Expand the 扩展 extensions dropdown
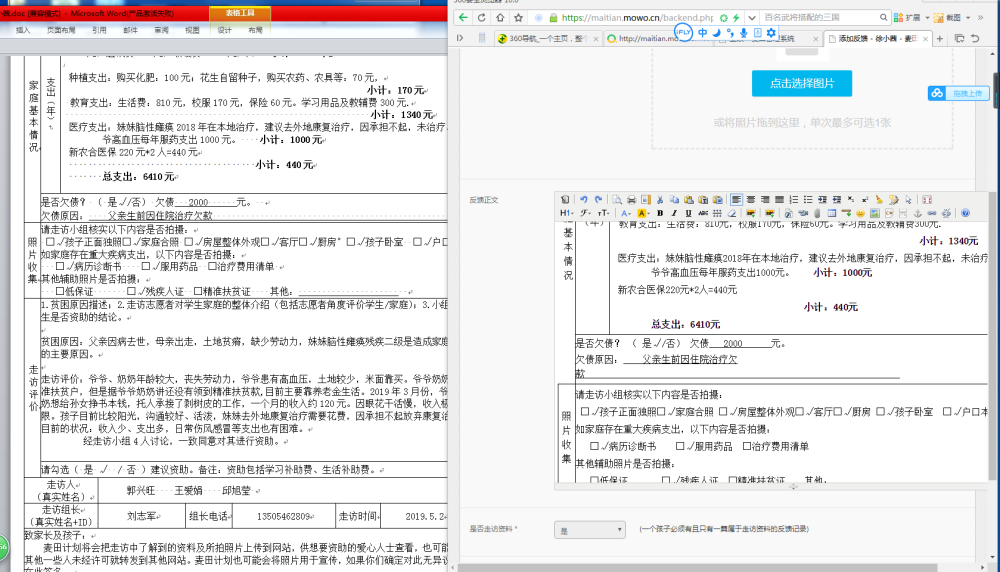 (x=927, y=18)
